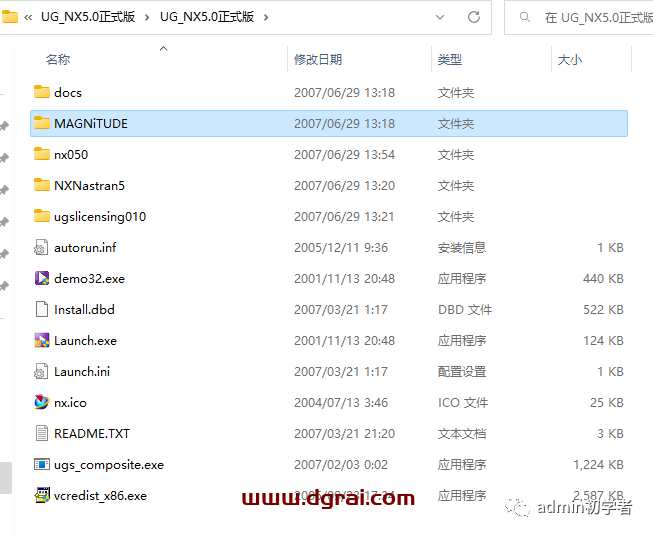The width and height of the screenshot is (653, 535).
Task: Click the demo32.exe application icon
Action: 42,278
